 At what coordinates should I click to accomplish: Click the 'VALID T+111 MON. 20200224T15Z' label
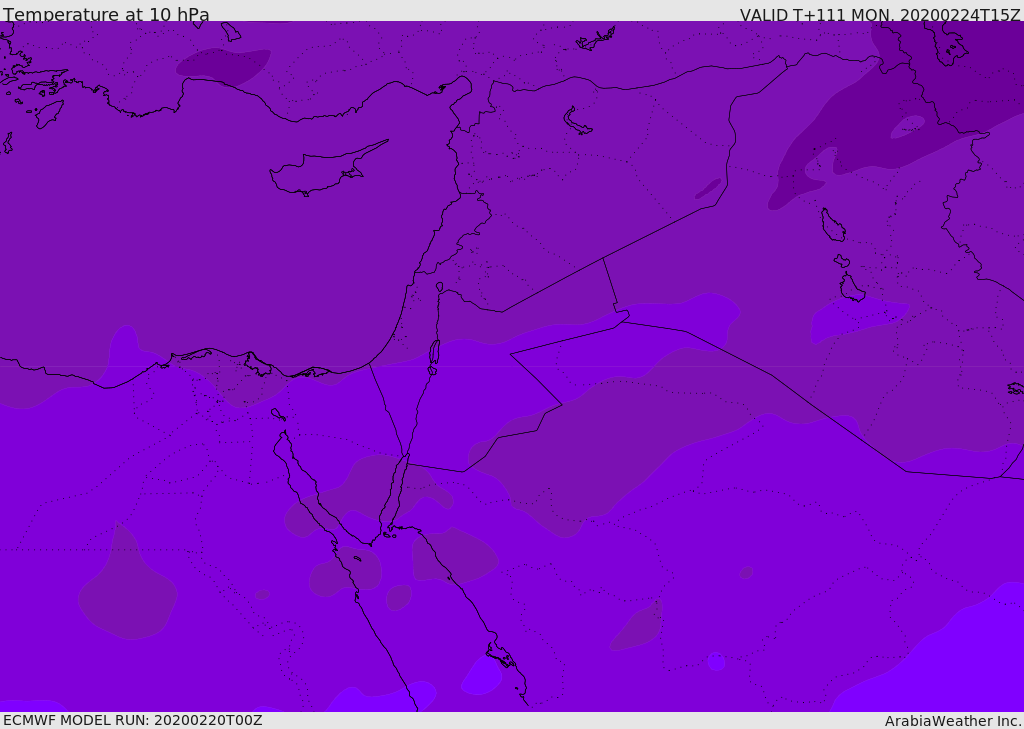[x=880, y=15]
